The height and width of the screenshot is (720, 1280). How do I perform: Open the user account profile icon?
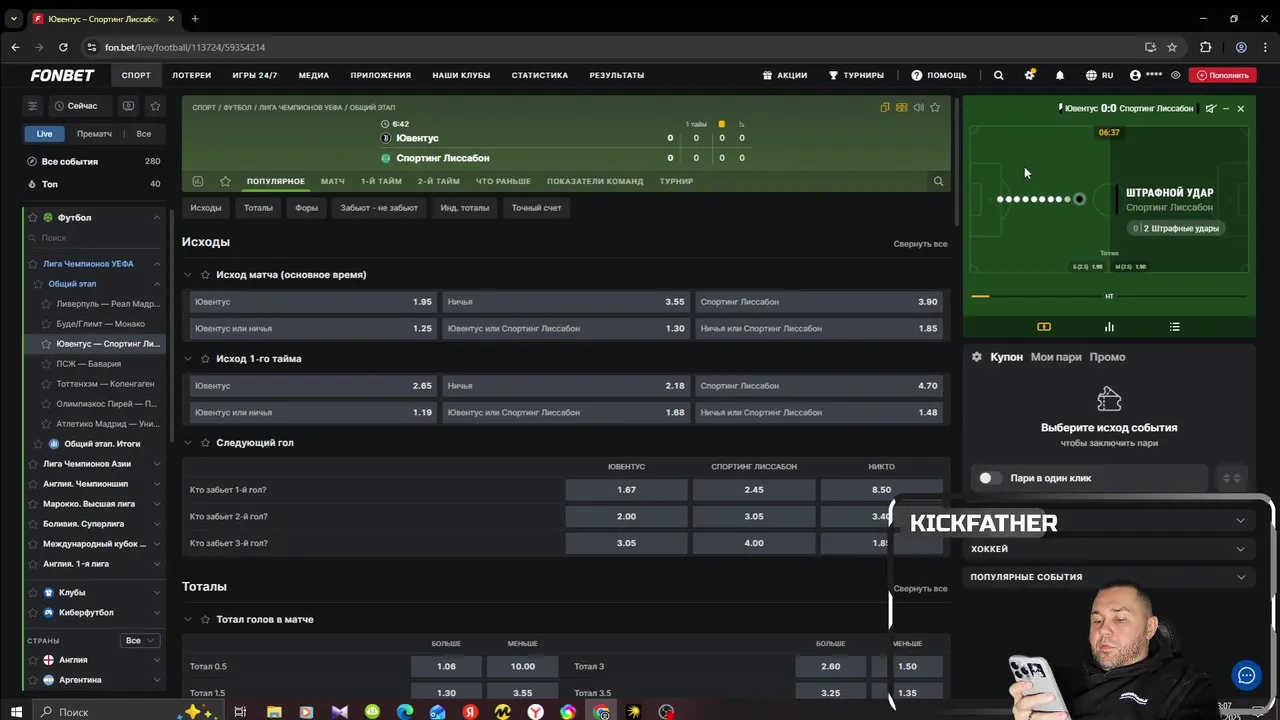(1135, 75)
